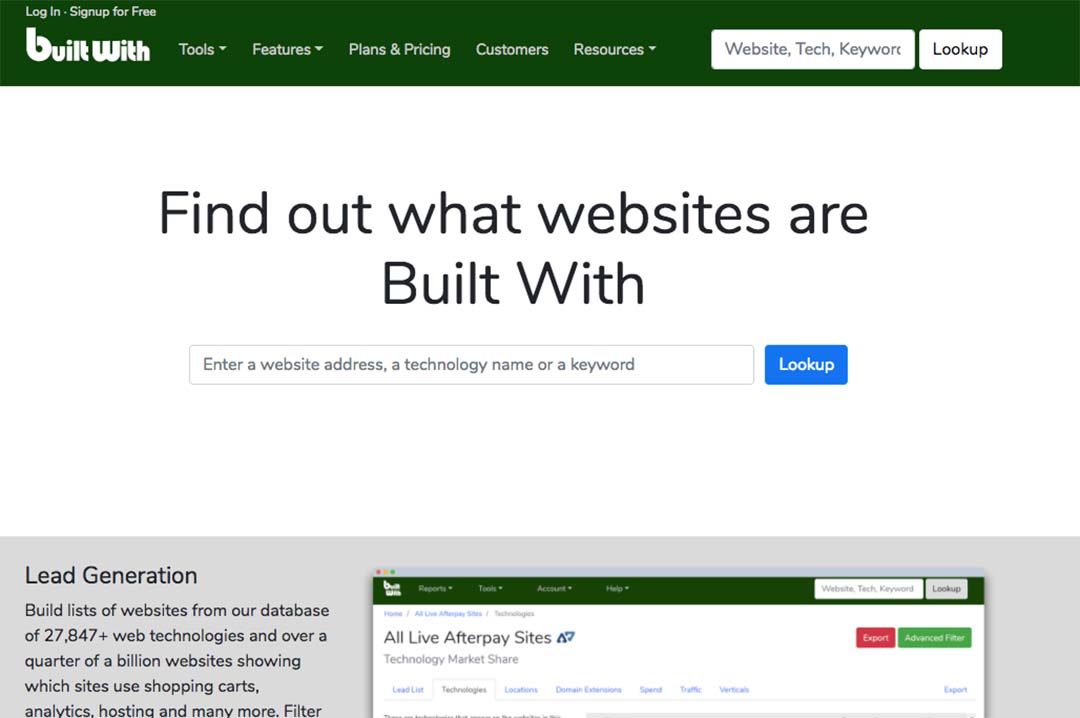Screen dimensions: 1080x718
Task: Click the BuiltWith logo in the header
Action: (88, 46)
